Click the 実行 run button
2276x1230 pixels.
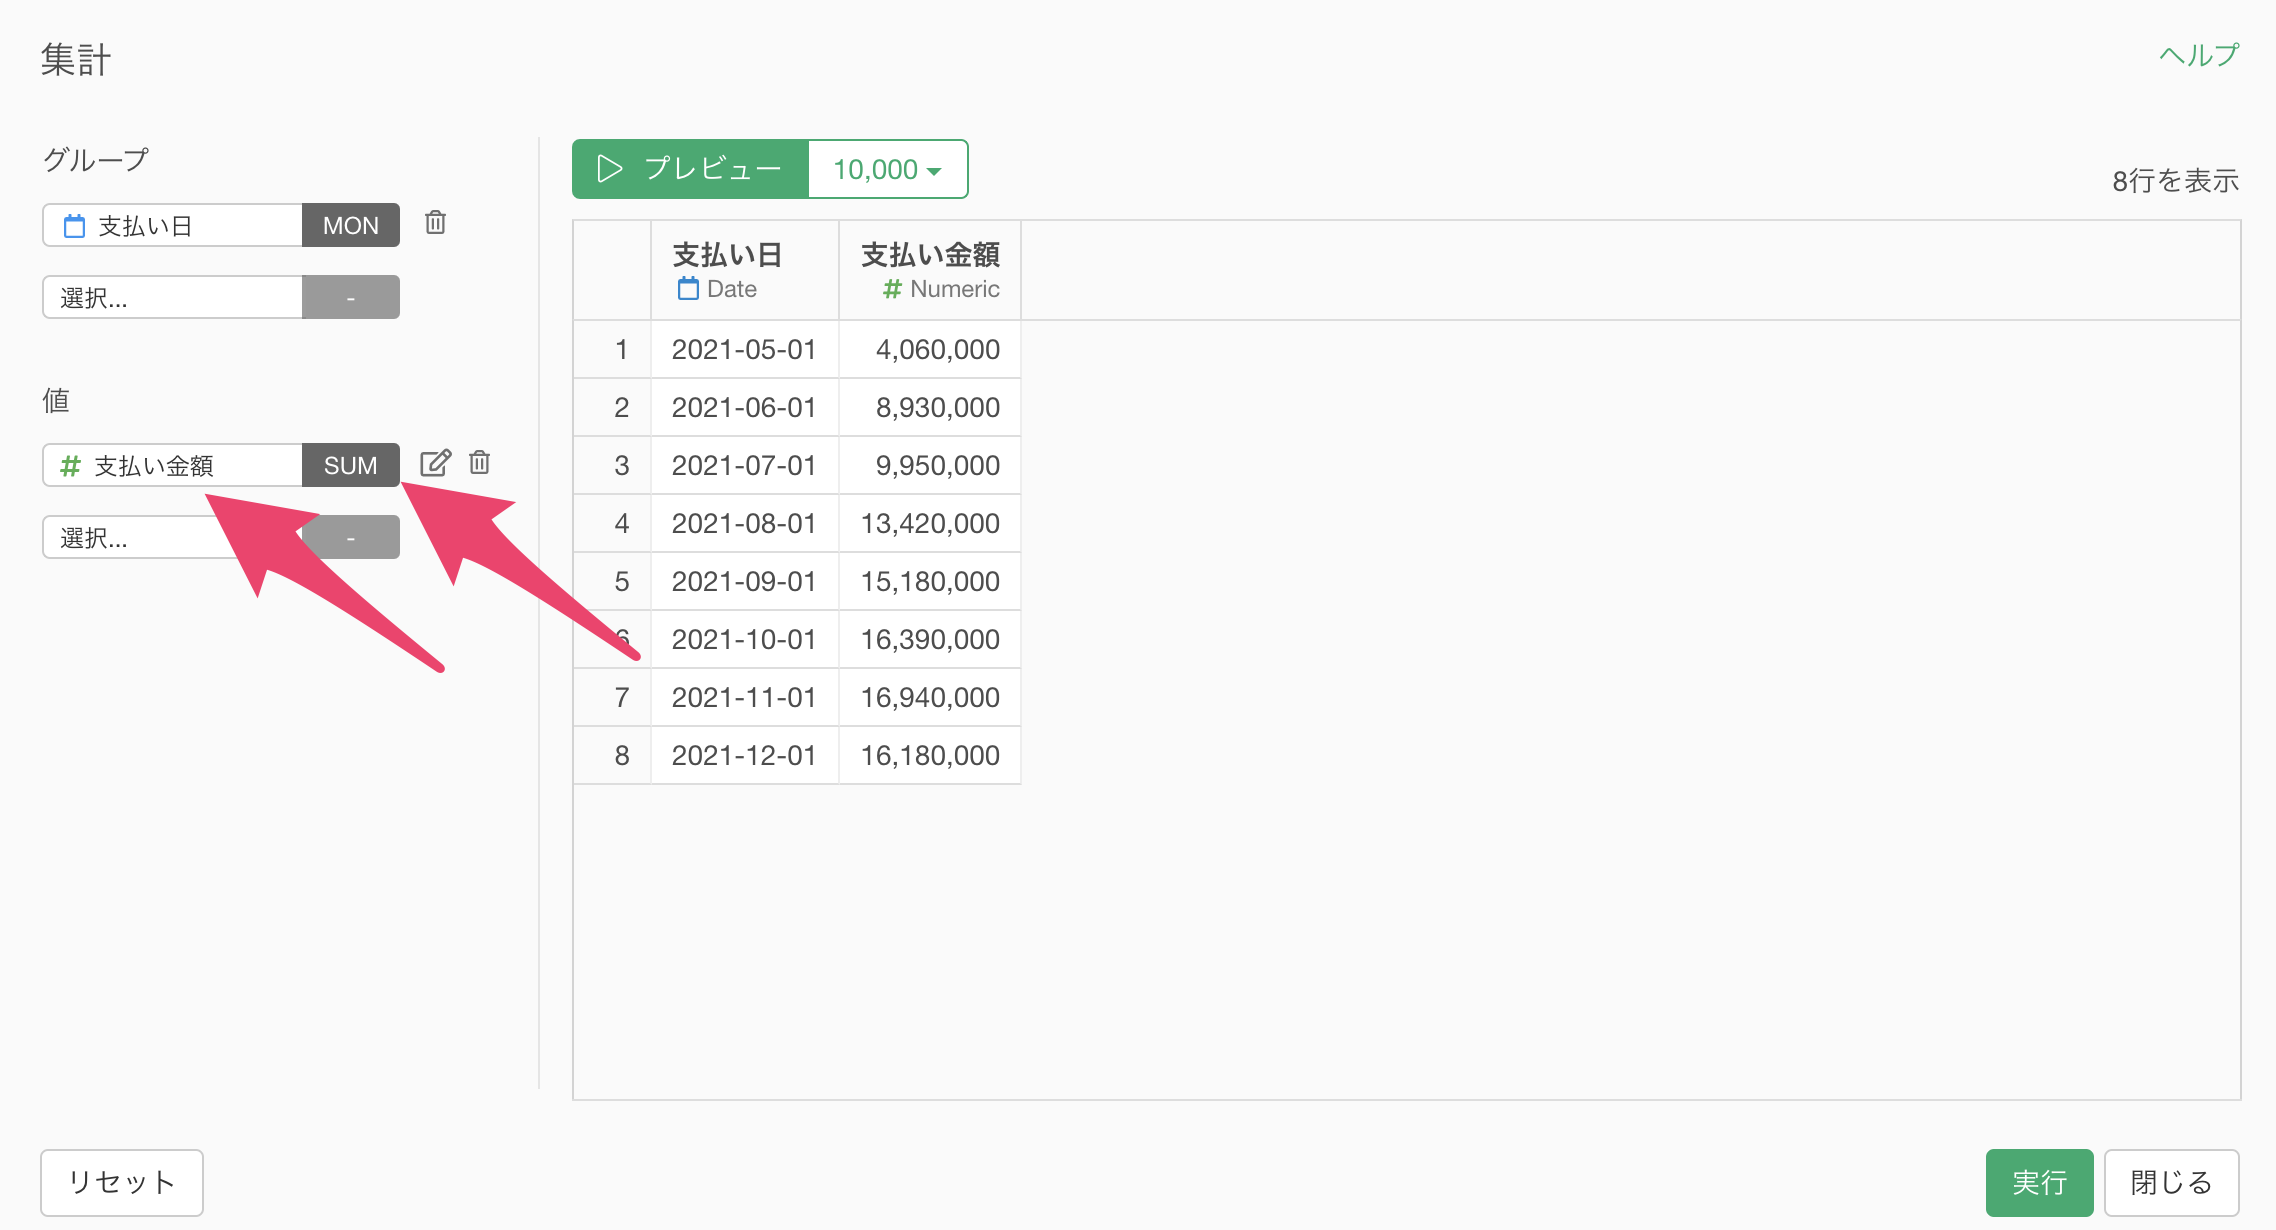click(2039, 1182)
